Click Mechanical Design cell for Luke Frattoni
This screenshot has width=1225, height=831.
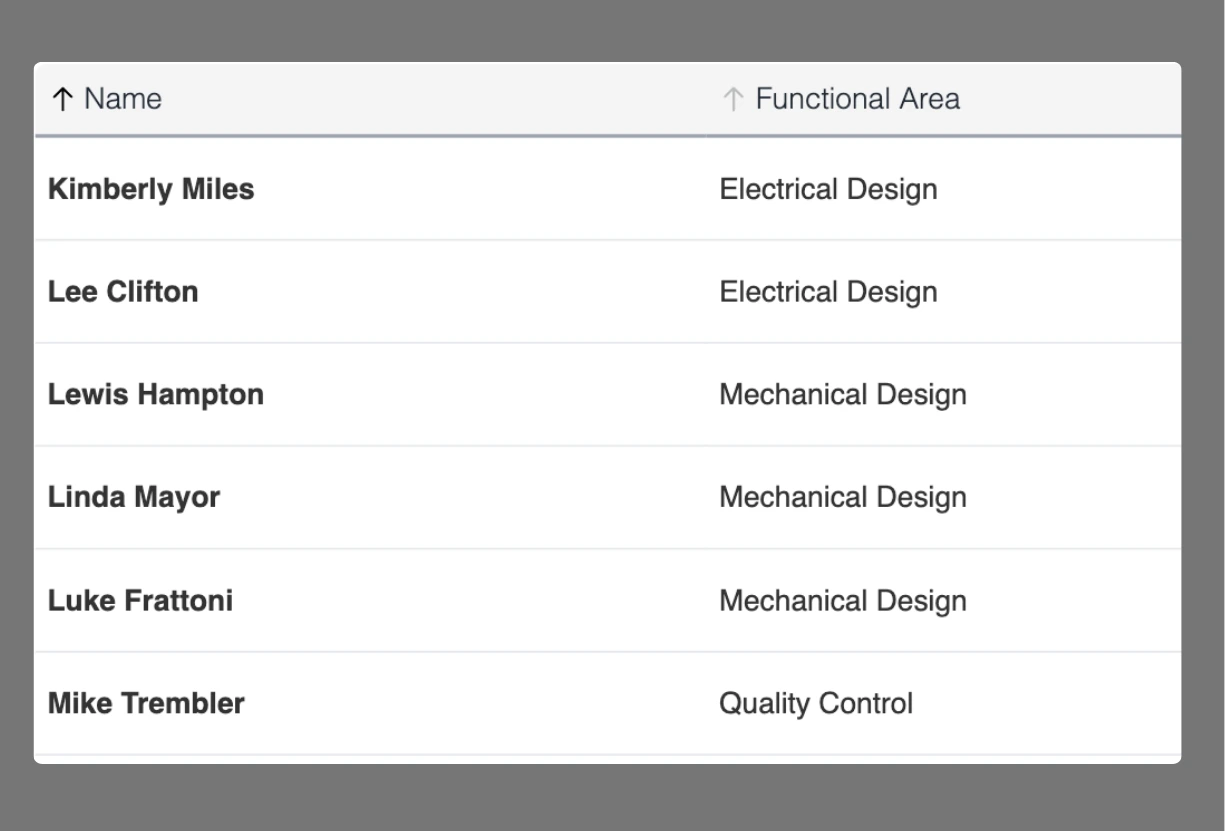(x=842, y=601)
